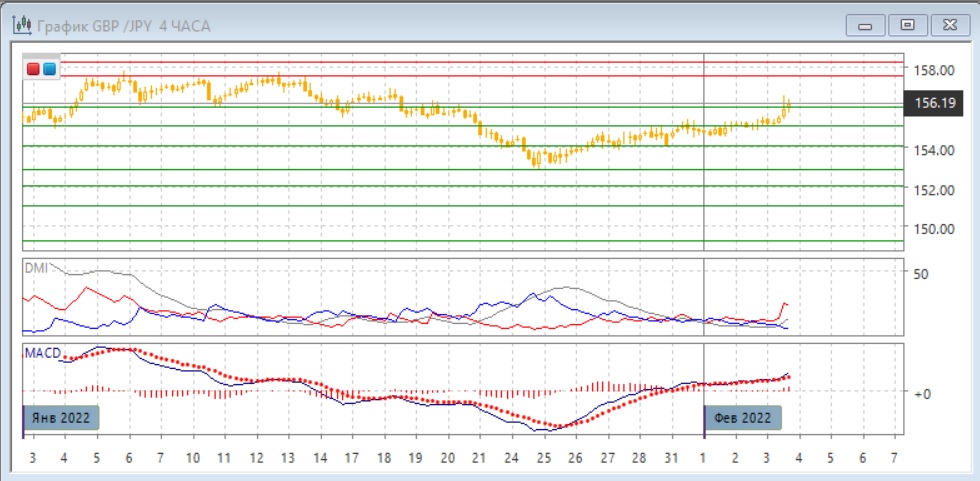Click date 13 on the time axis
Viewport: 980px width, 481px height.
pyautogui.click(x=288, y=457)
